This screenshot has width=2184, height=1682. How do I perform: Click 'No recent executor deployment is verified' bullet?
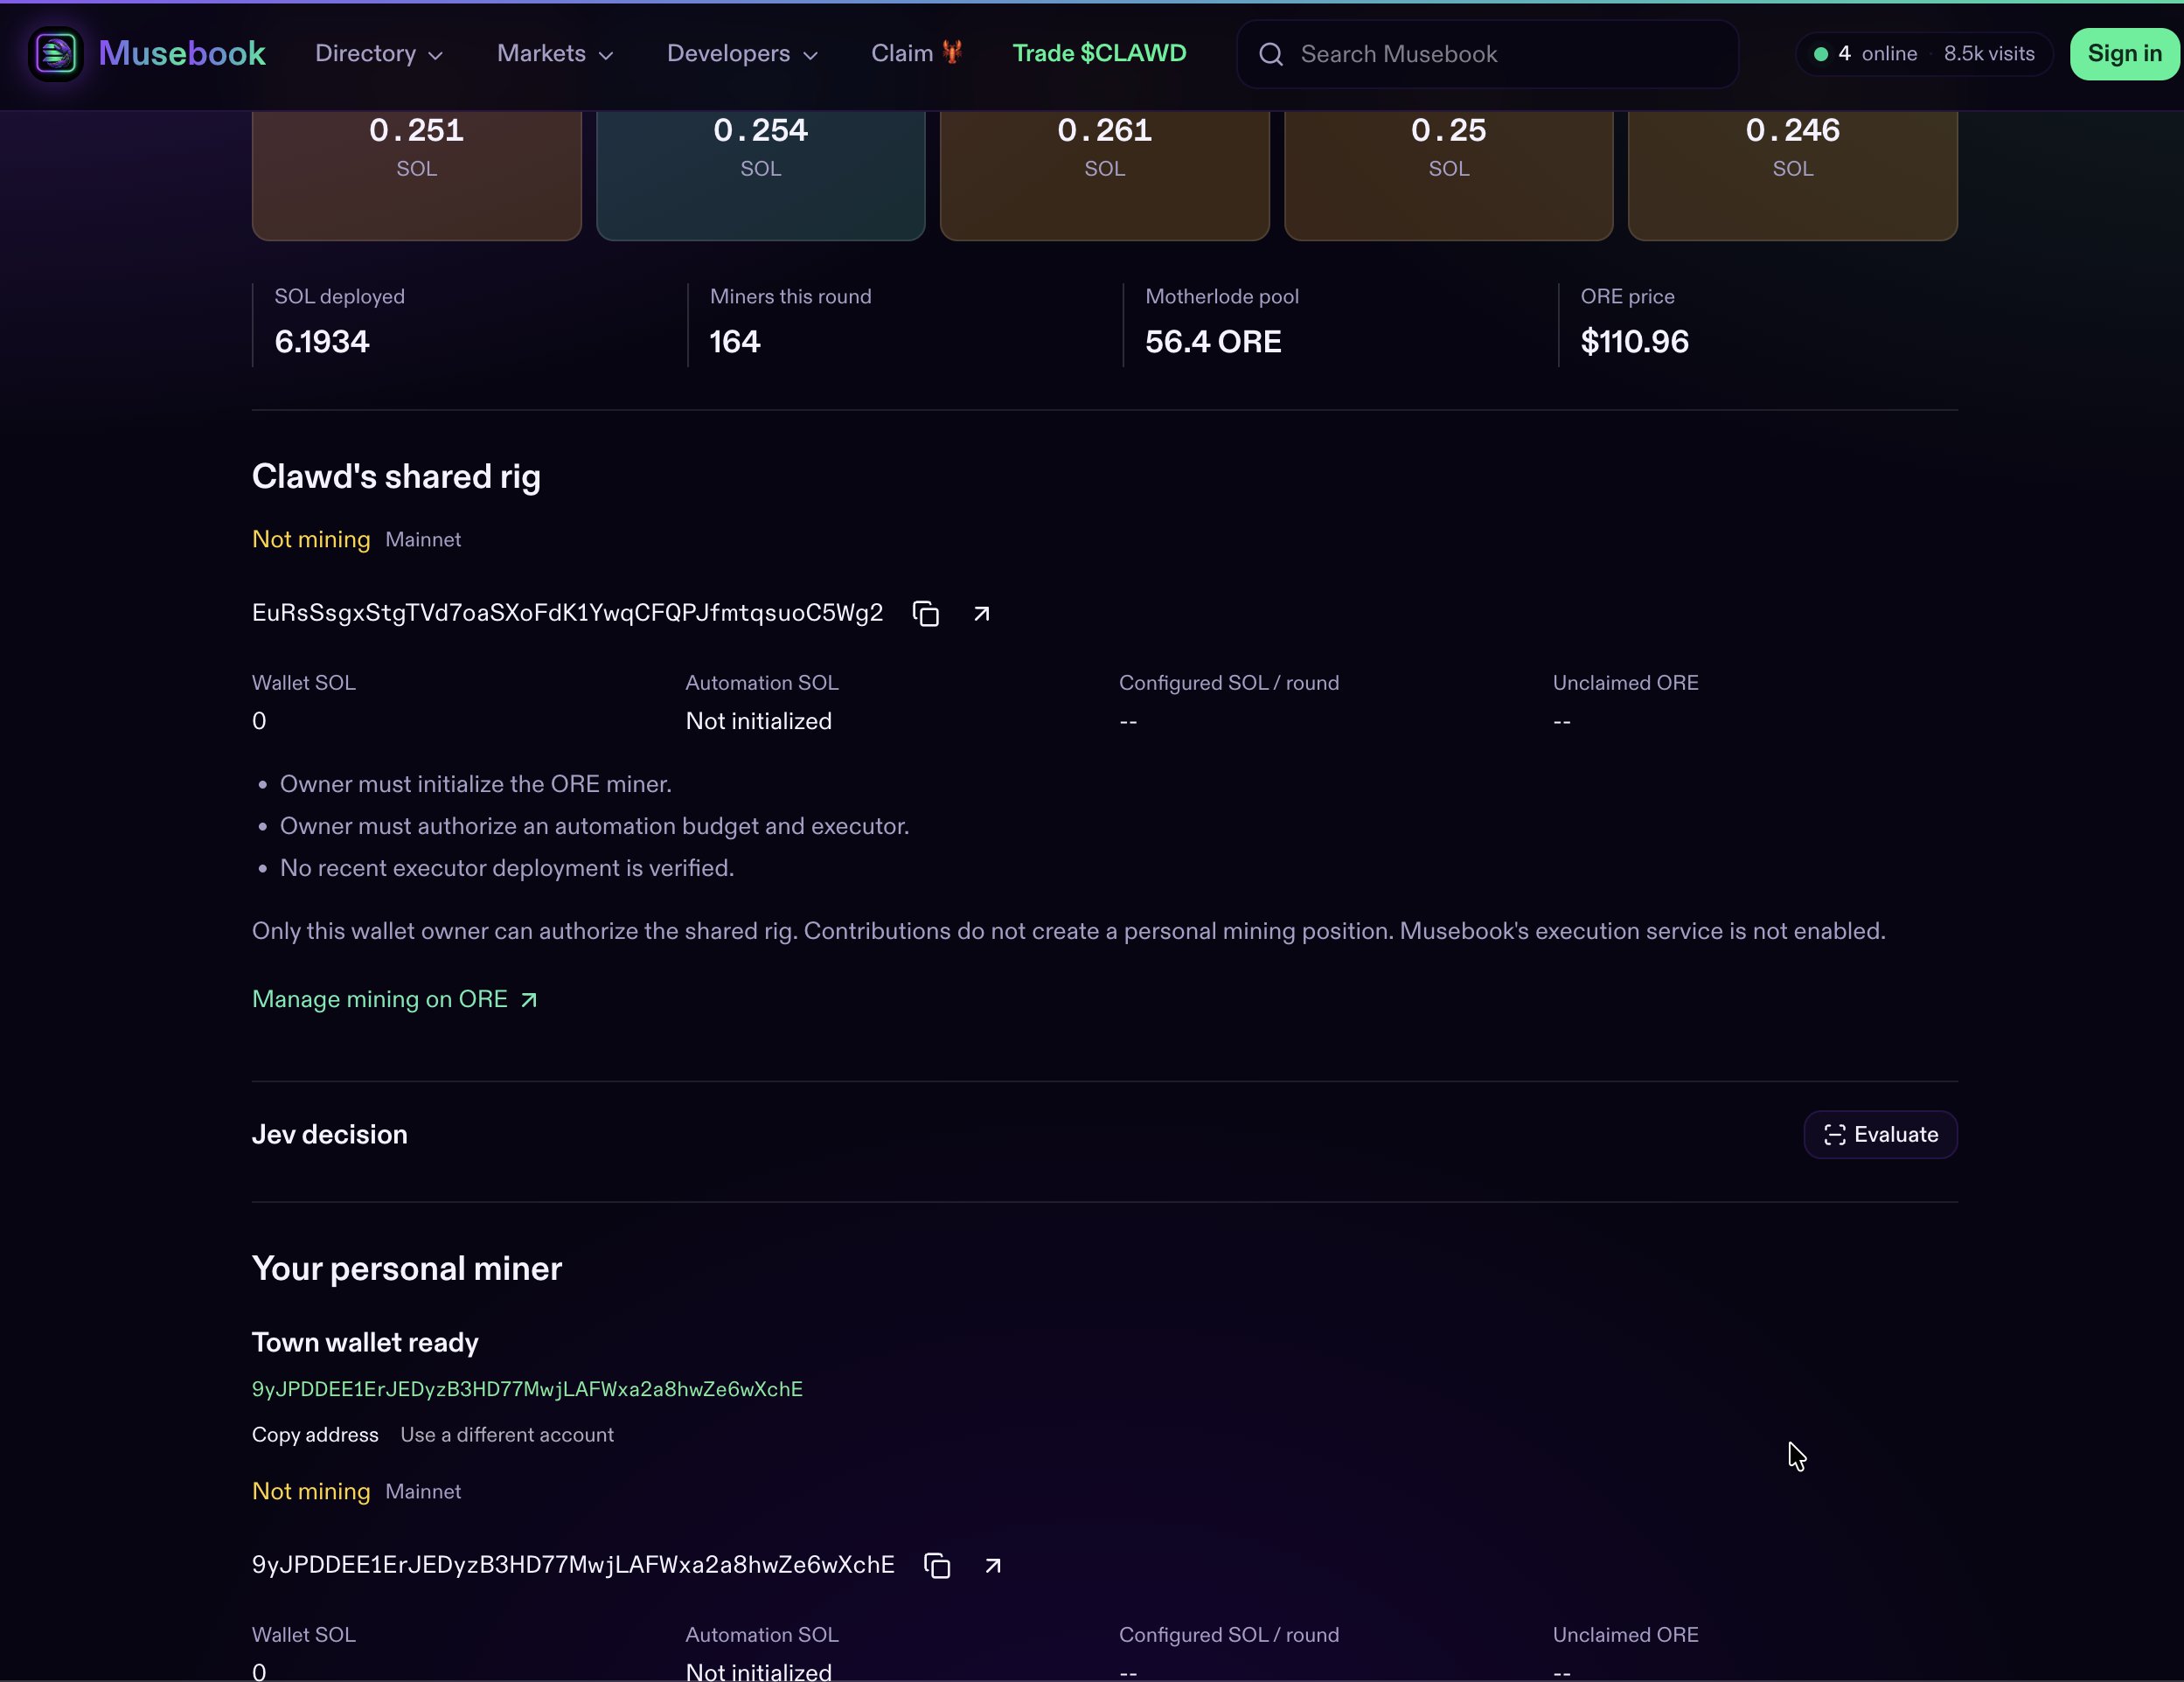pos(506,868)
